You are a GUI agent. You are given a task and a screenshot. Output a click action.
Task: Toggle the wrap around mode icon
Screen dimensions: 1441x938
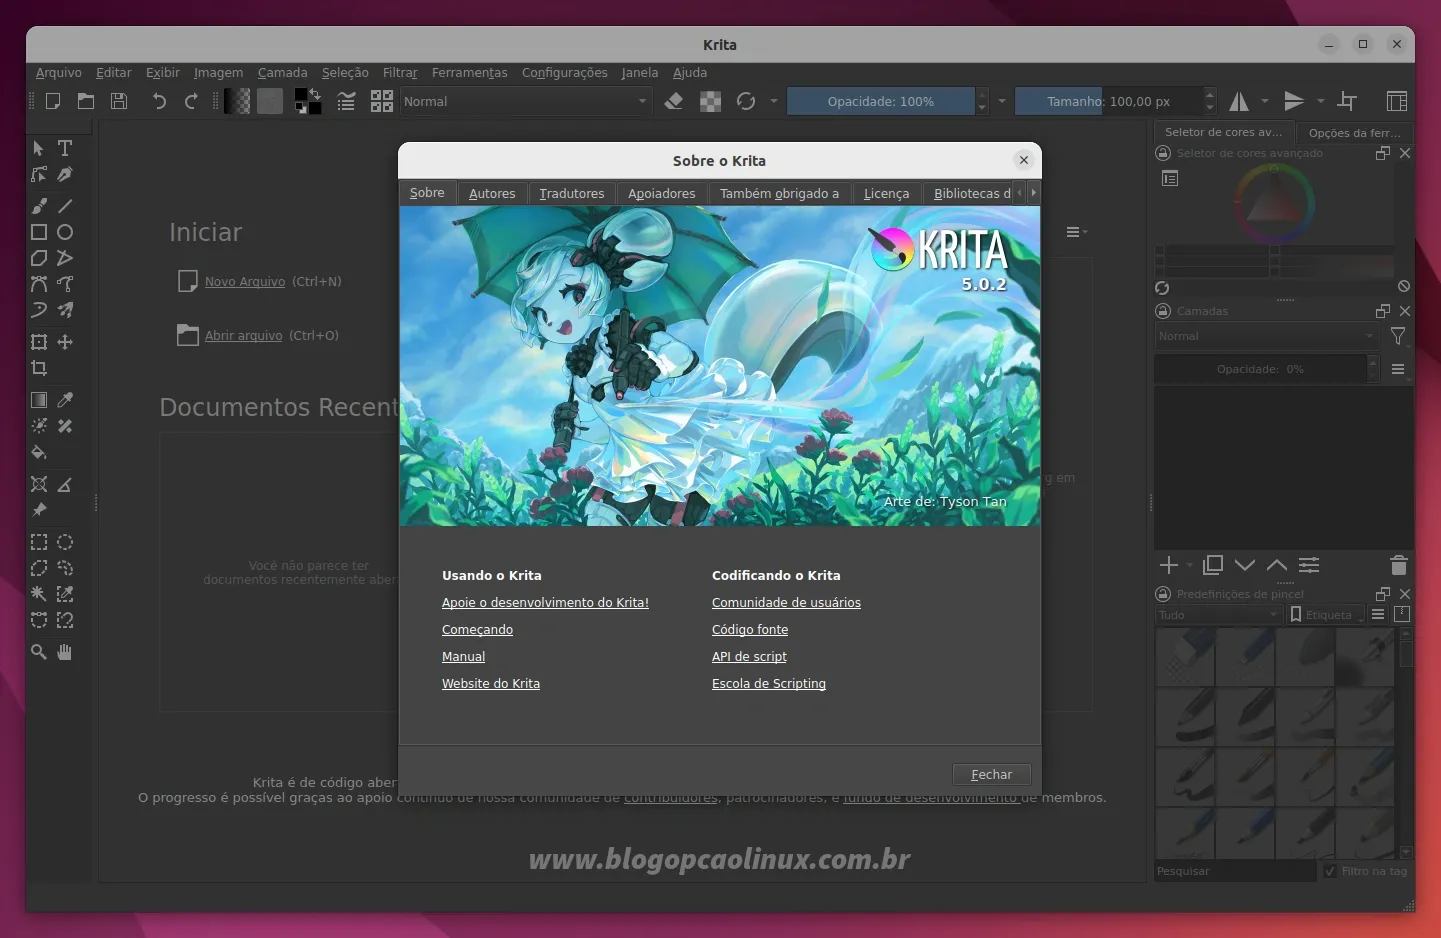pyautogui.click(x=1348, y=101)
